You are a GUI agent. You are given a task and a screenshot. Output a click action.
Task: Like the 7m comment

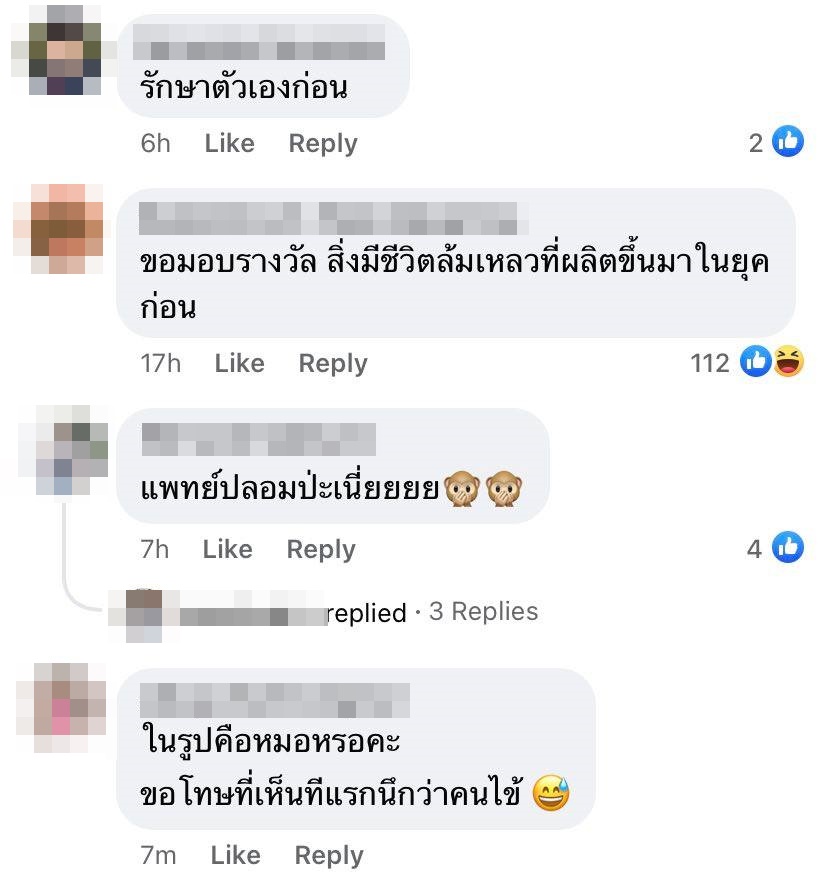pyautogui.click(x=236, y=855)
